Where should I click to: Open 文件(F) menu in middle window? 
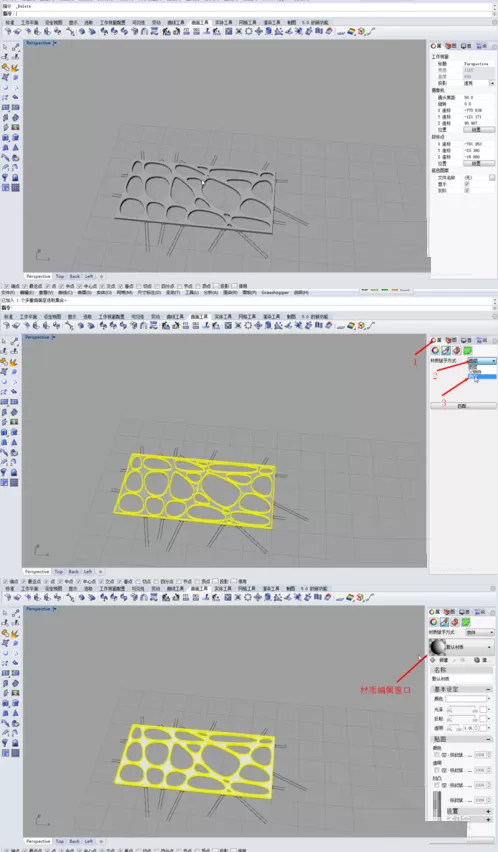pyautogui.click(x=8, y=292)
